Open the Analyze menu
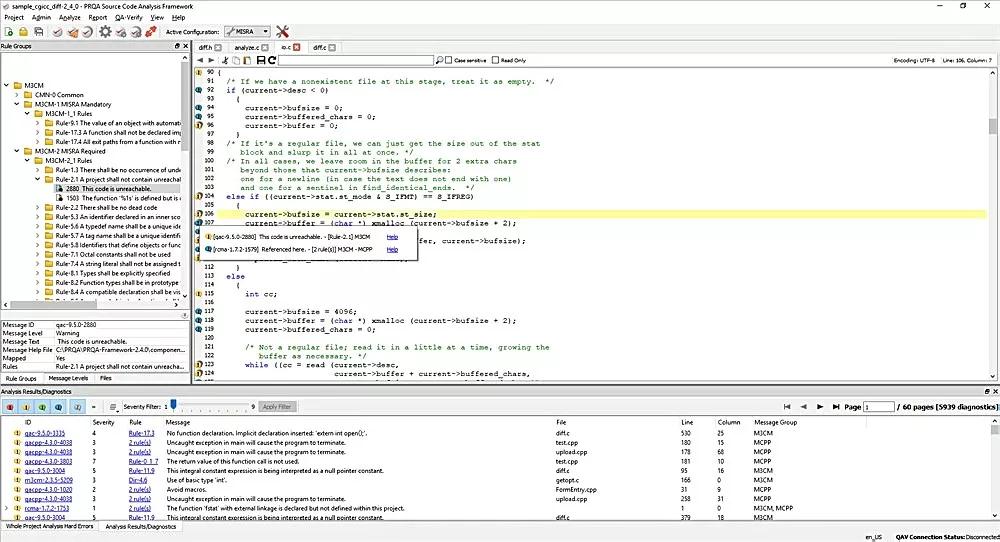Image resolution: width=1000 pixels, height=542 pixels. (70, 17)
